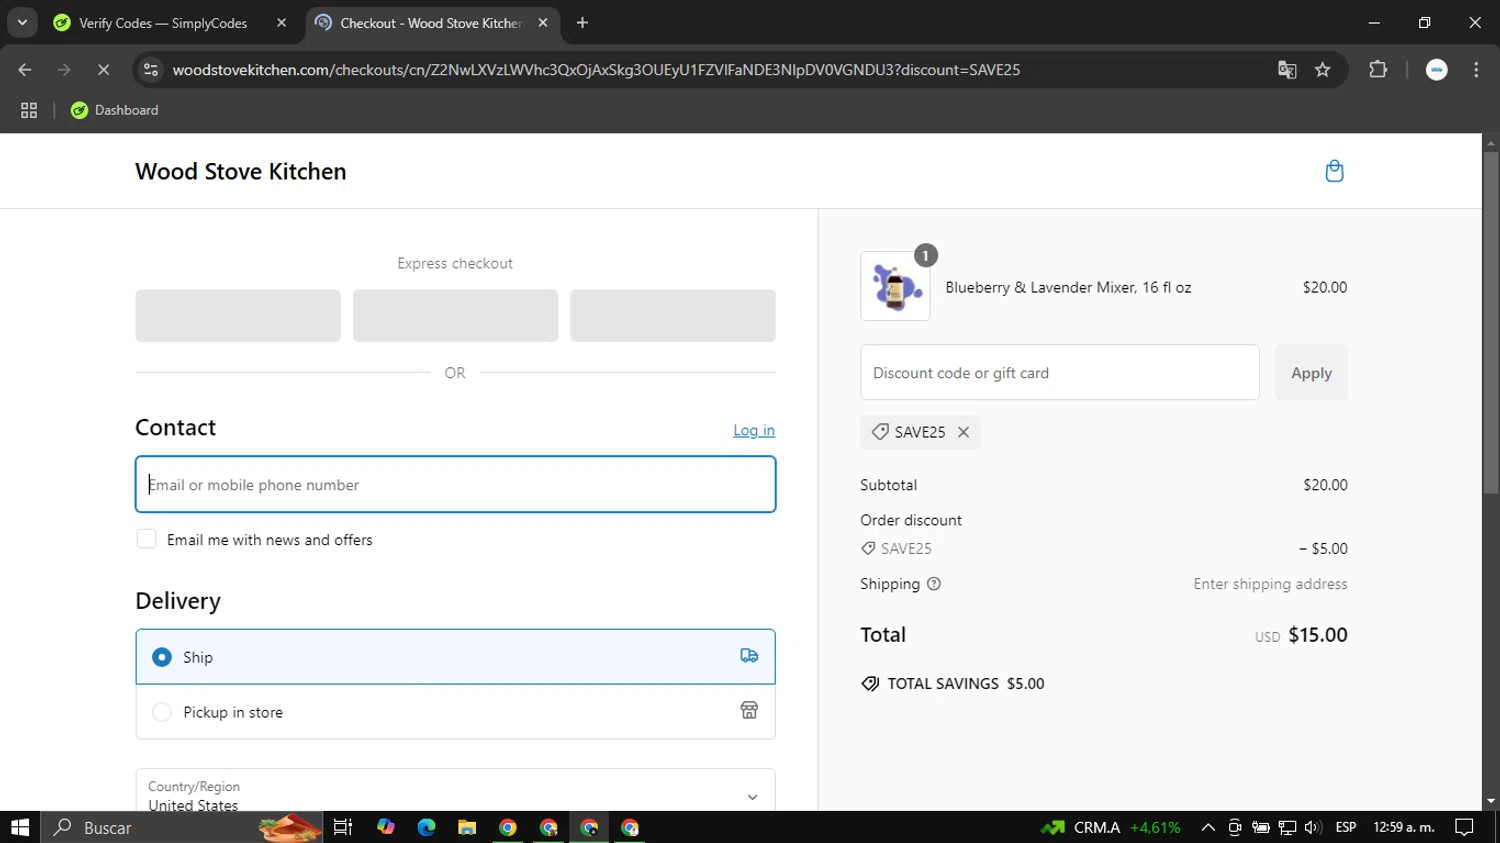
Task: Open a new browser tab
Action: pyautogui.click(x=583, y=23)
